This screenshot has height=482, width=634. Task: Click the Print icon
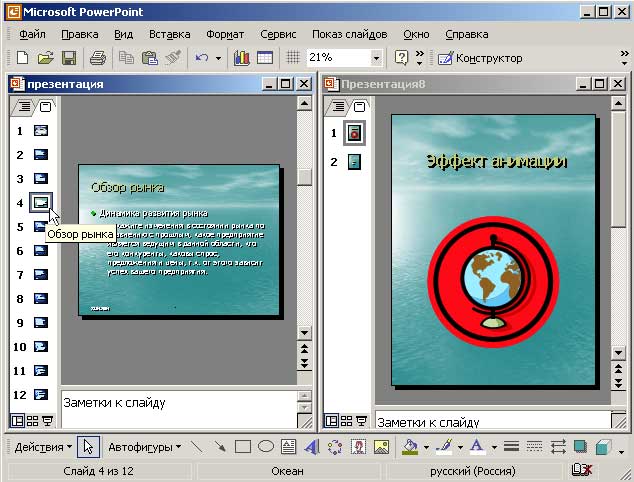[x=98, y=58]
